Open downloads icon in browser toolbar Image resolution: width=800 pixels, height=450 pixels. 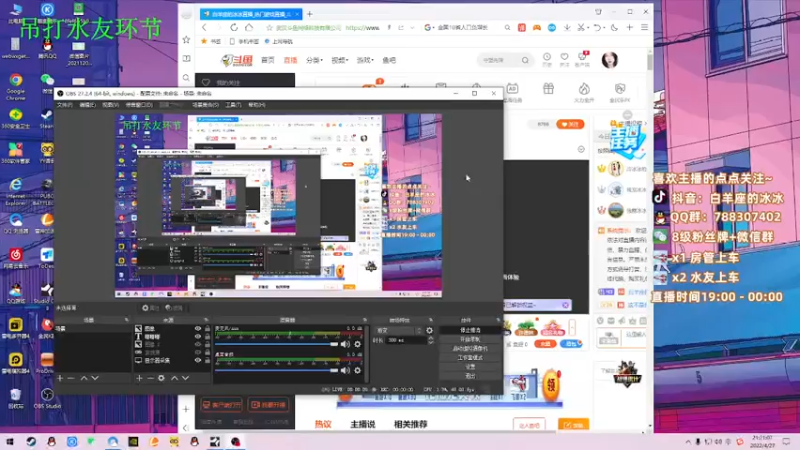coord(567,28)
